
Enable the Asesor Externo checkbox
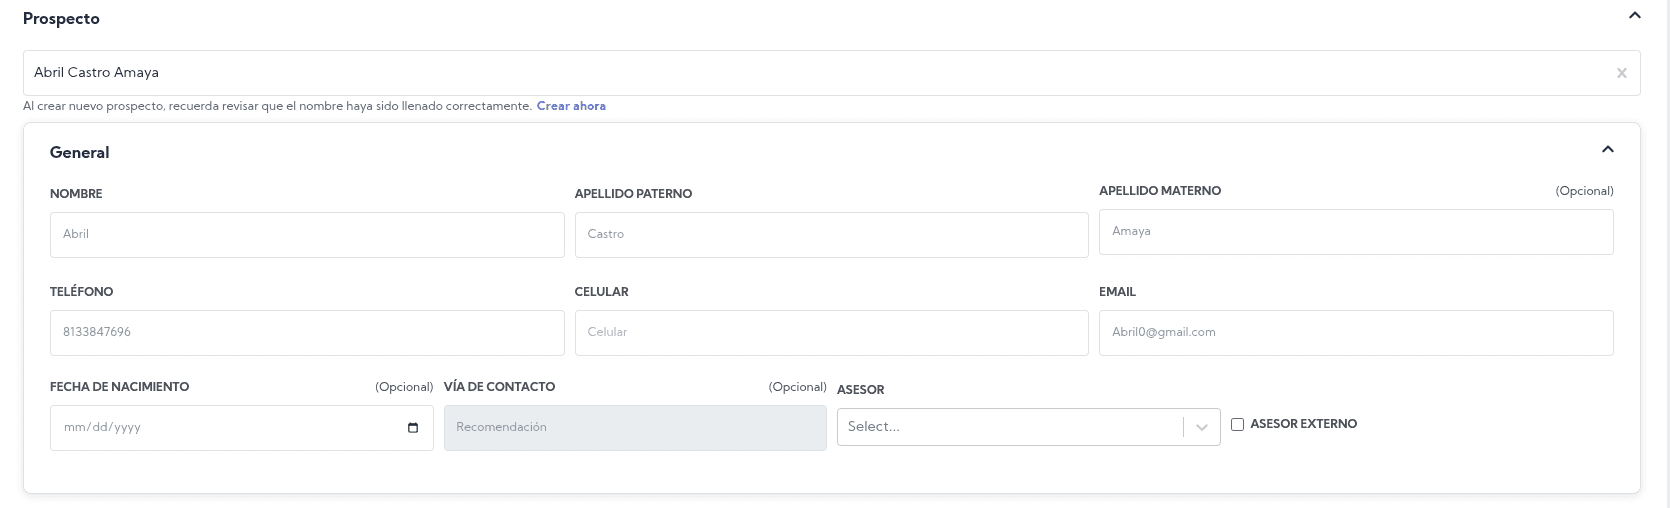(x=1237, y=424)
